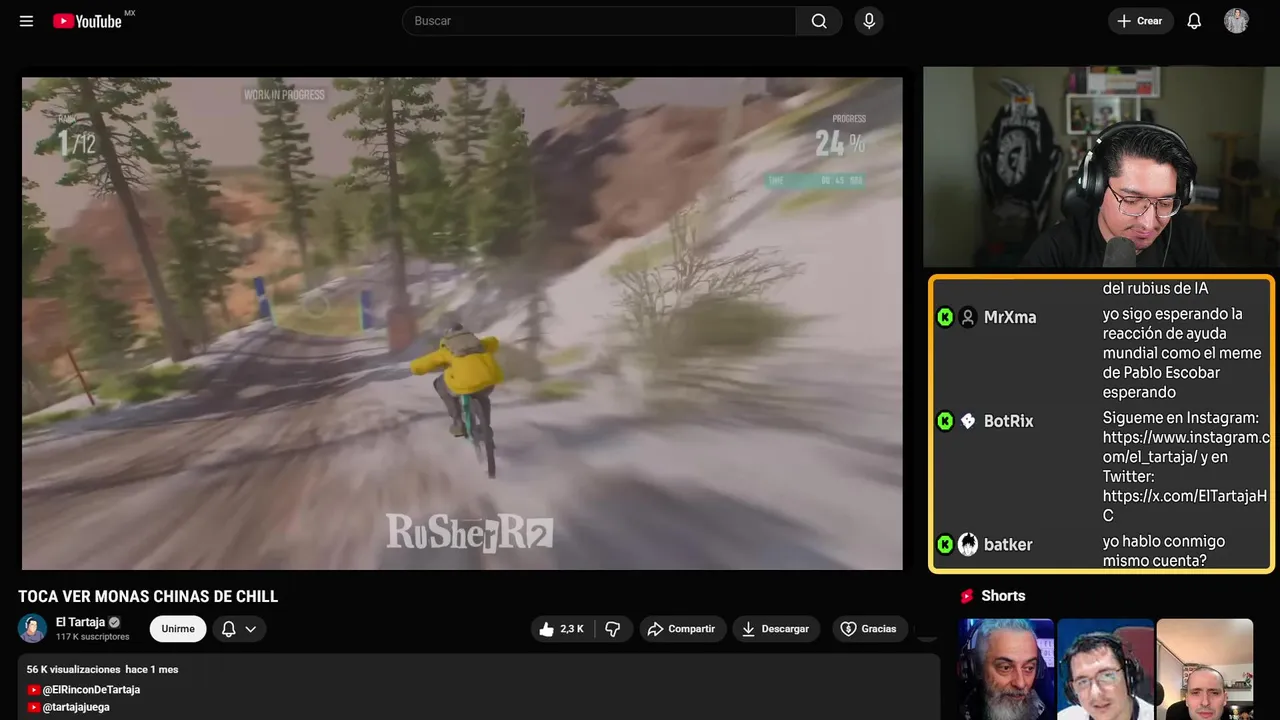The width and height of the screenshot is (1280, 720).
Task: Click the Buscar search field
Action: click(599, 21)
